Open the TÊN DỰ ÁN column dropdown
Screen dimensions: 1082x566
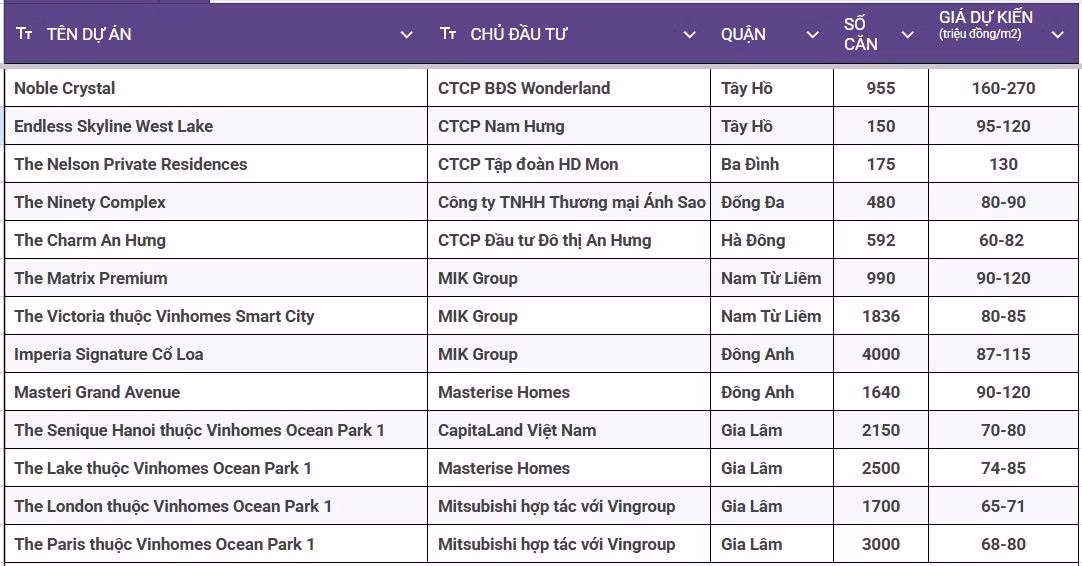(x=406, y=35)
